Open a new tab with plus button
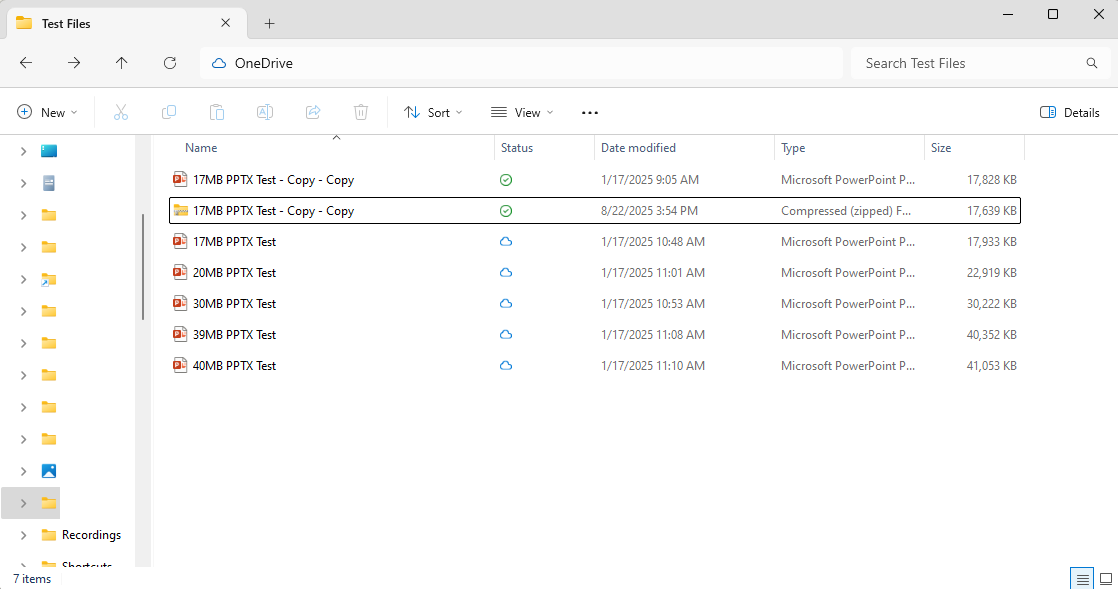Screen dimensions: 1118x589 tap(270, 24)
